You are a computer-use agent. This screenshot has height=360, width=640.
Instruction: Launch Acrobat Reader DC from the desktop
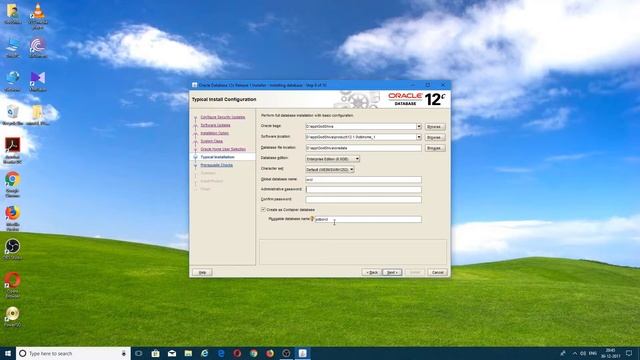(13, 150)
